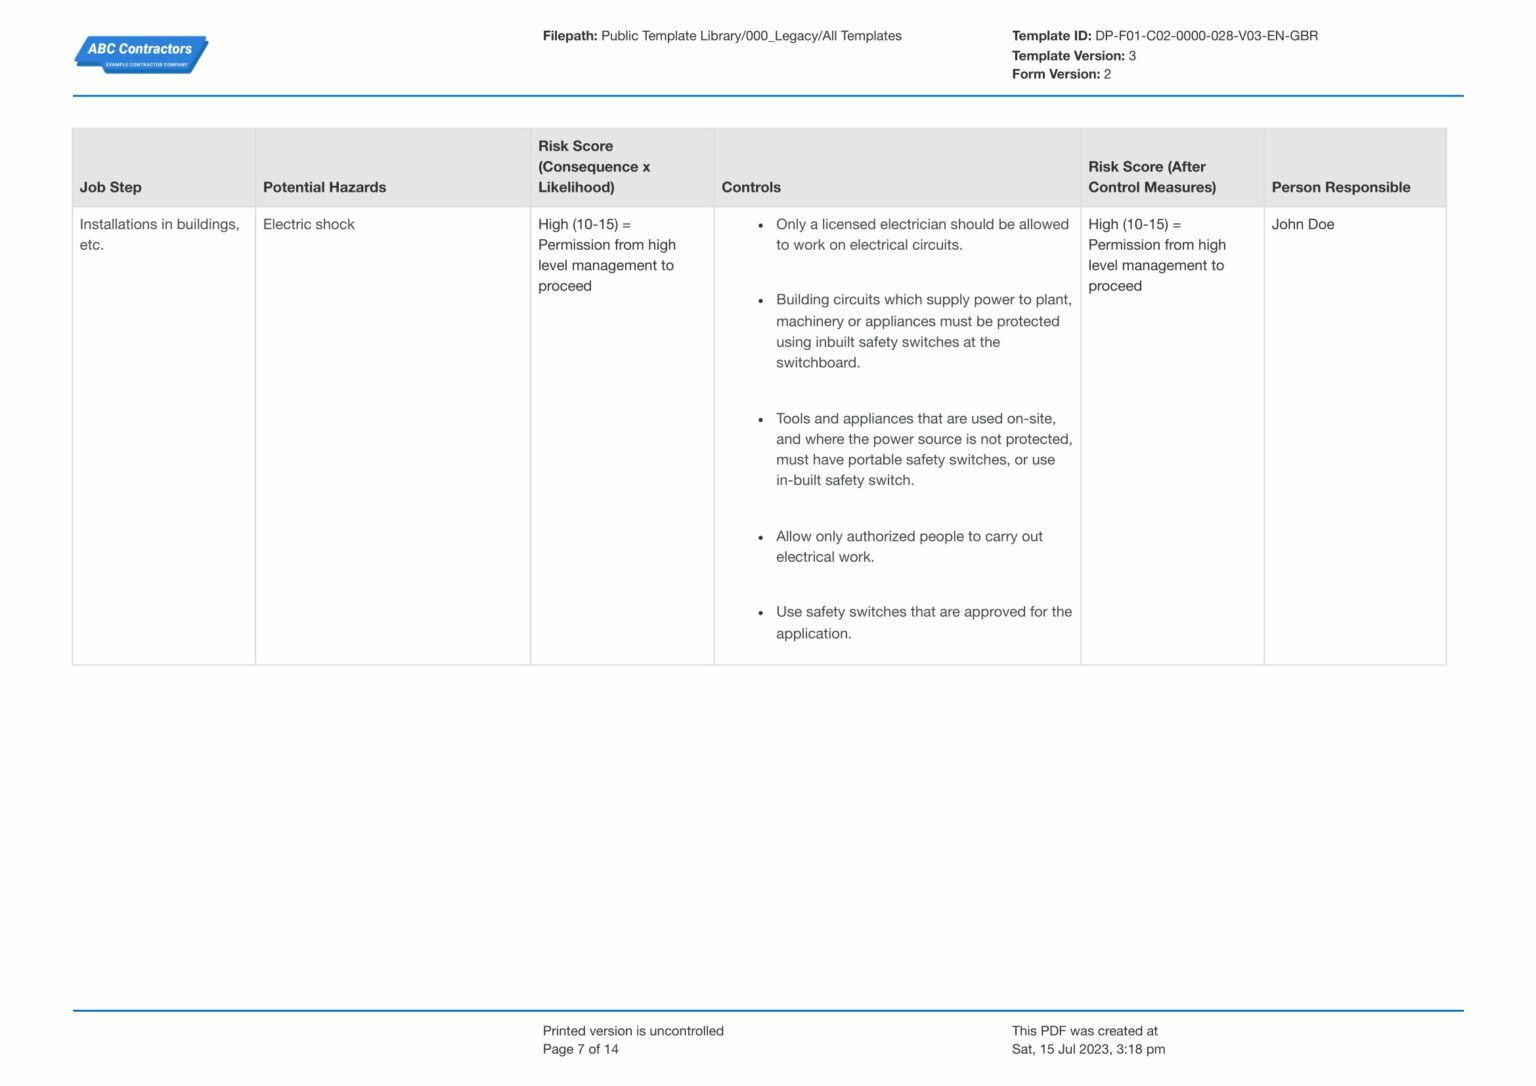Image resolution: width=1536 pixels, height=1086 pixels.
Task: Click the Use safety switches bullet item
Action: [923, 621]
